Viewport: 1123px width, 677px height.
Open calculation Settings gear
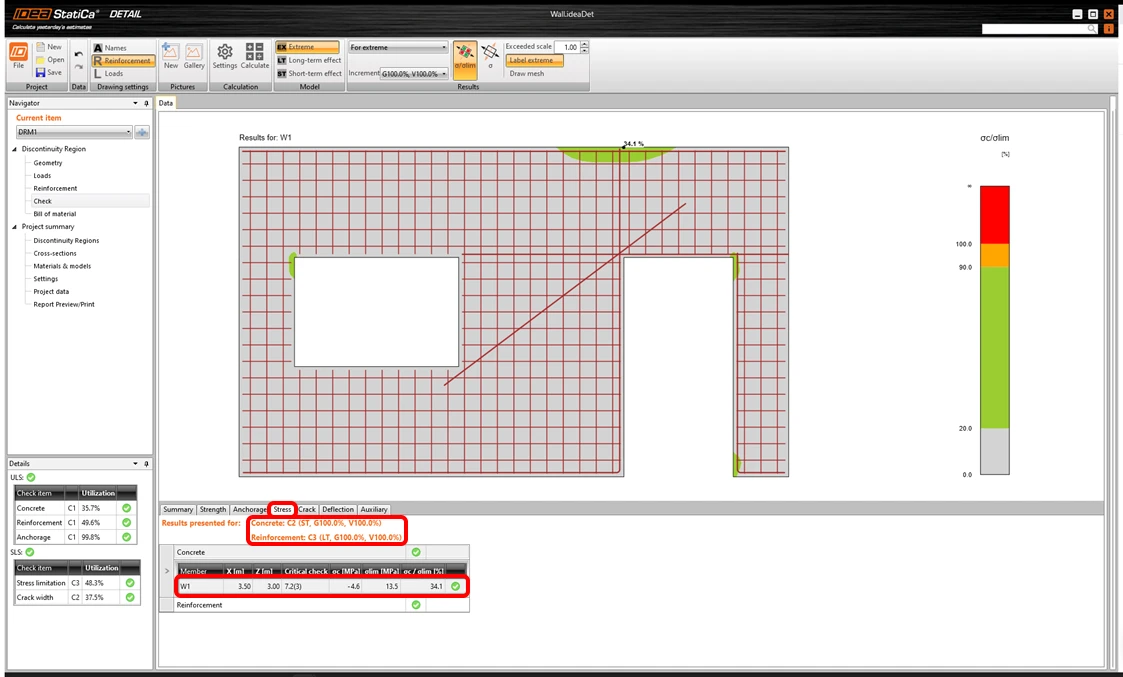[225, 56]
